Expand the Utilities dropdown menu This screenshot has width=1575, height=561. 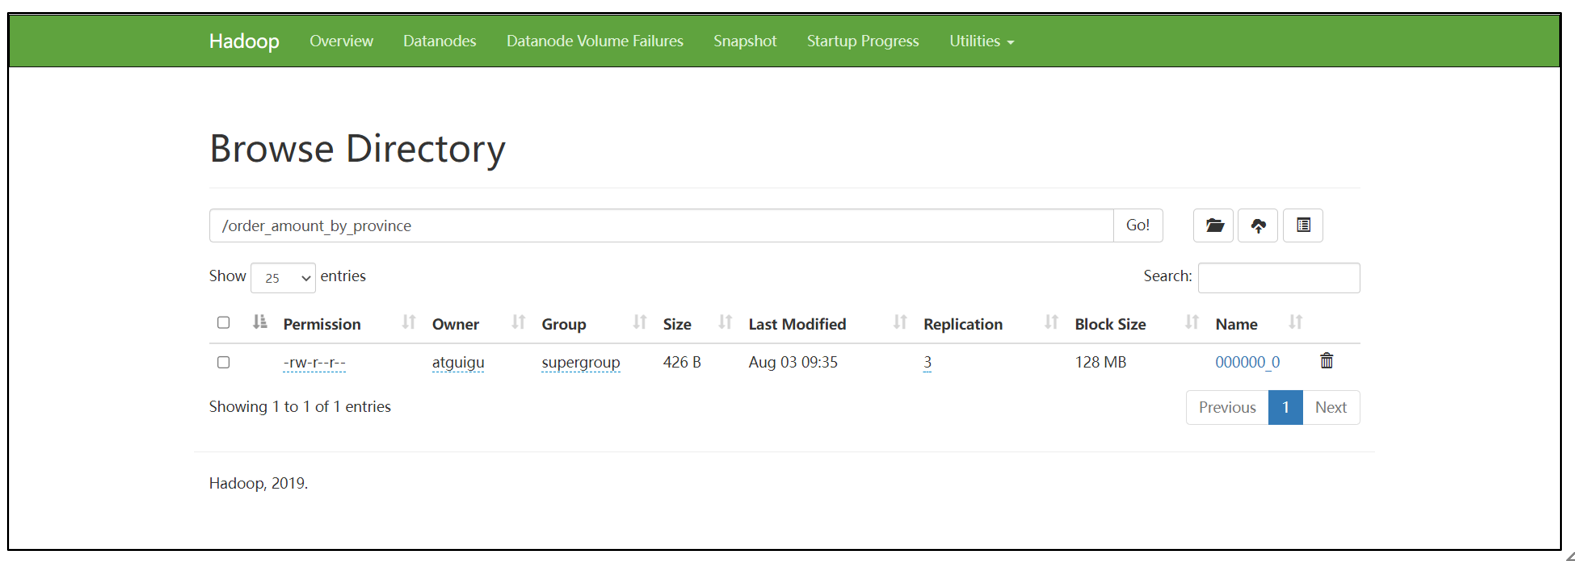(981, 41)
